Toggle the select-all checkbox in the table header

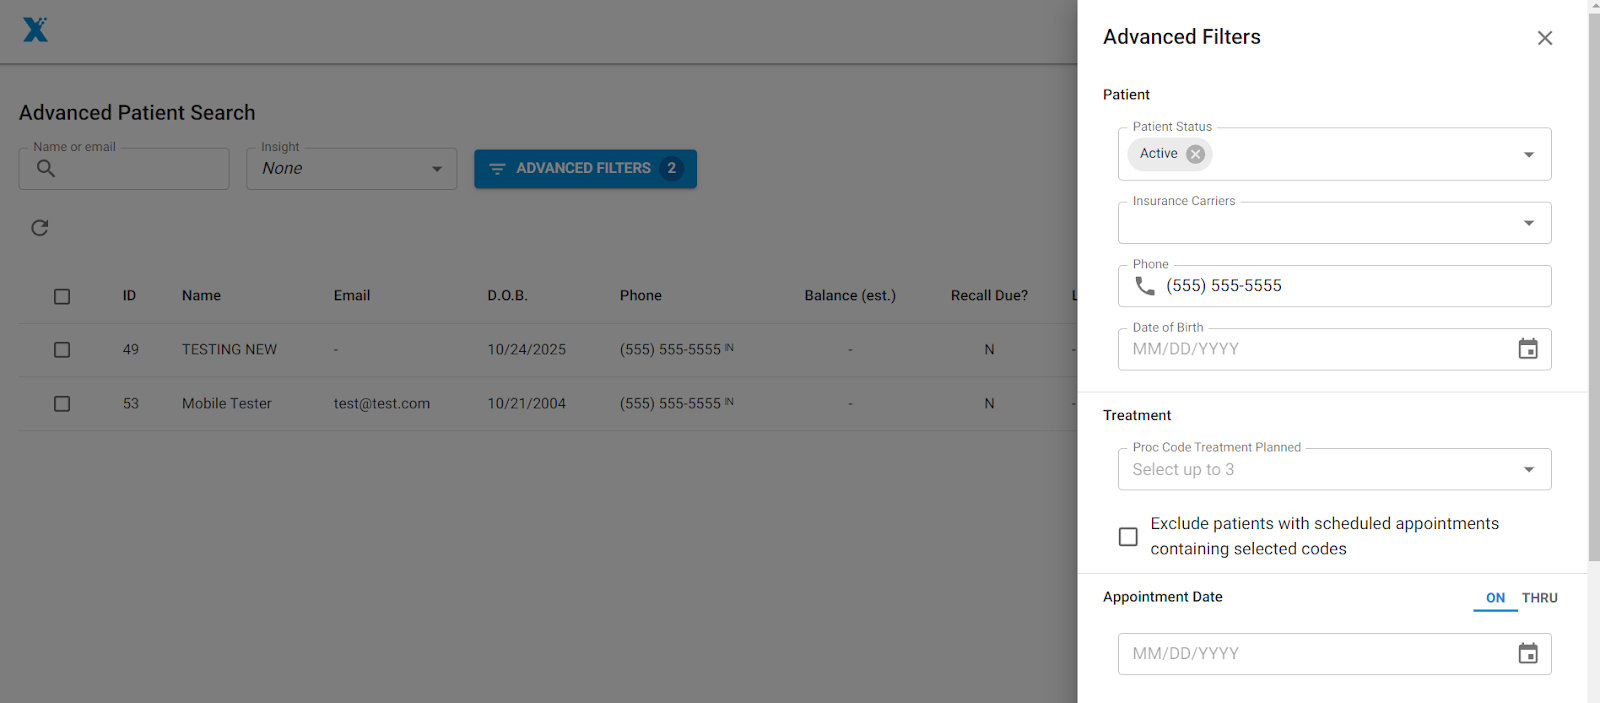coord(62,296)
